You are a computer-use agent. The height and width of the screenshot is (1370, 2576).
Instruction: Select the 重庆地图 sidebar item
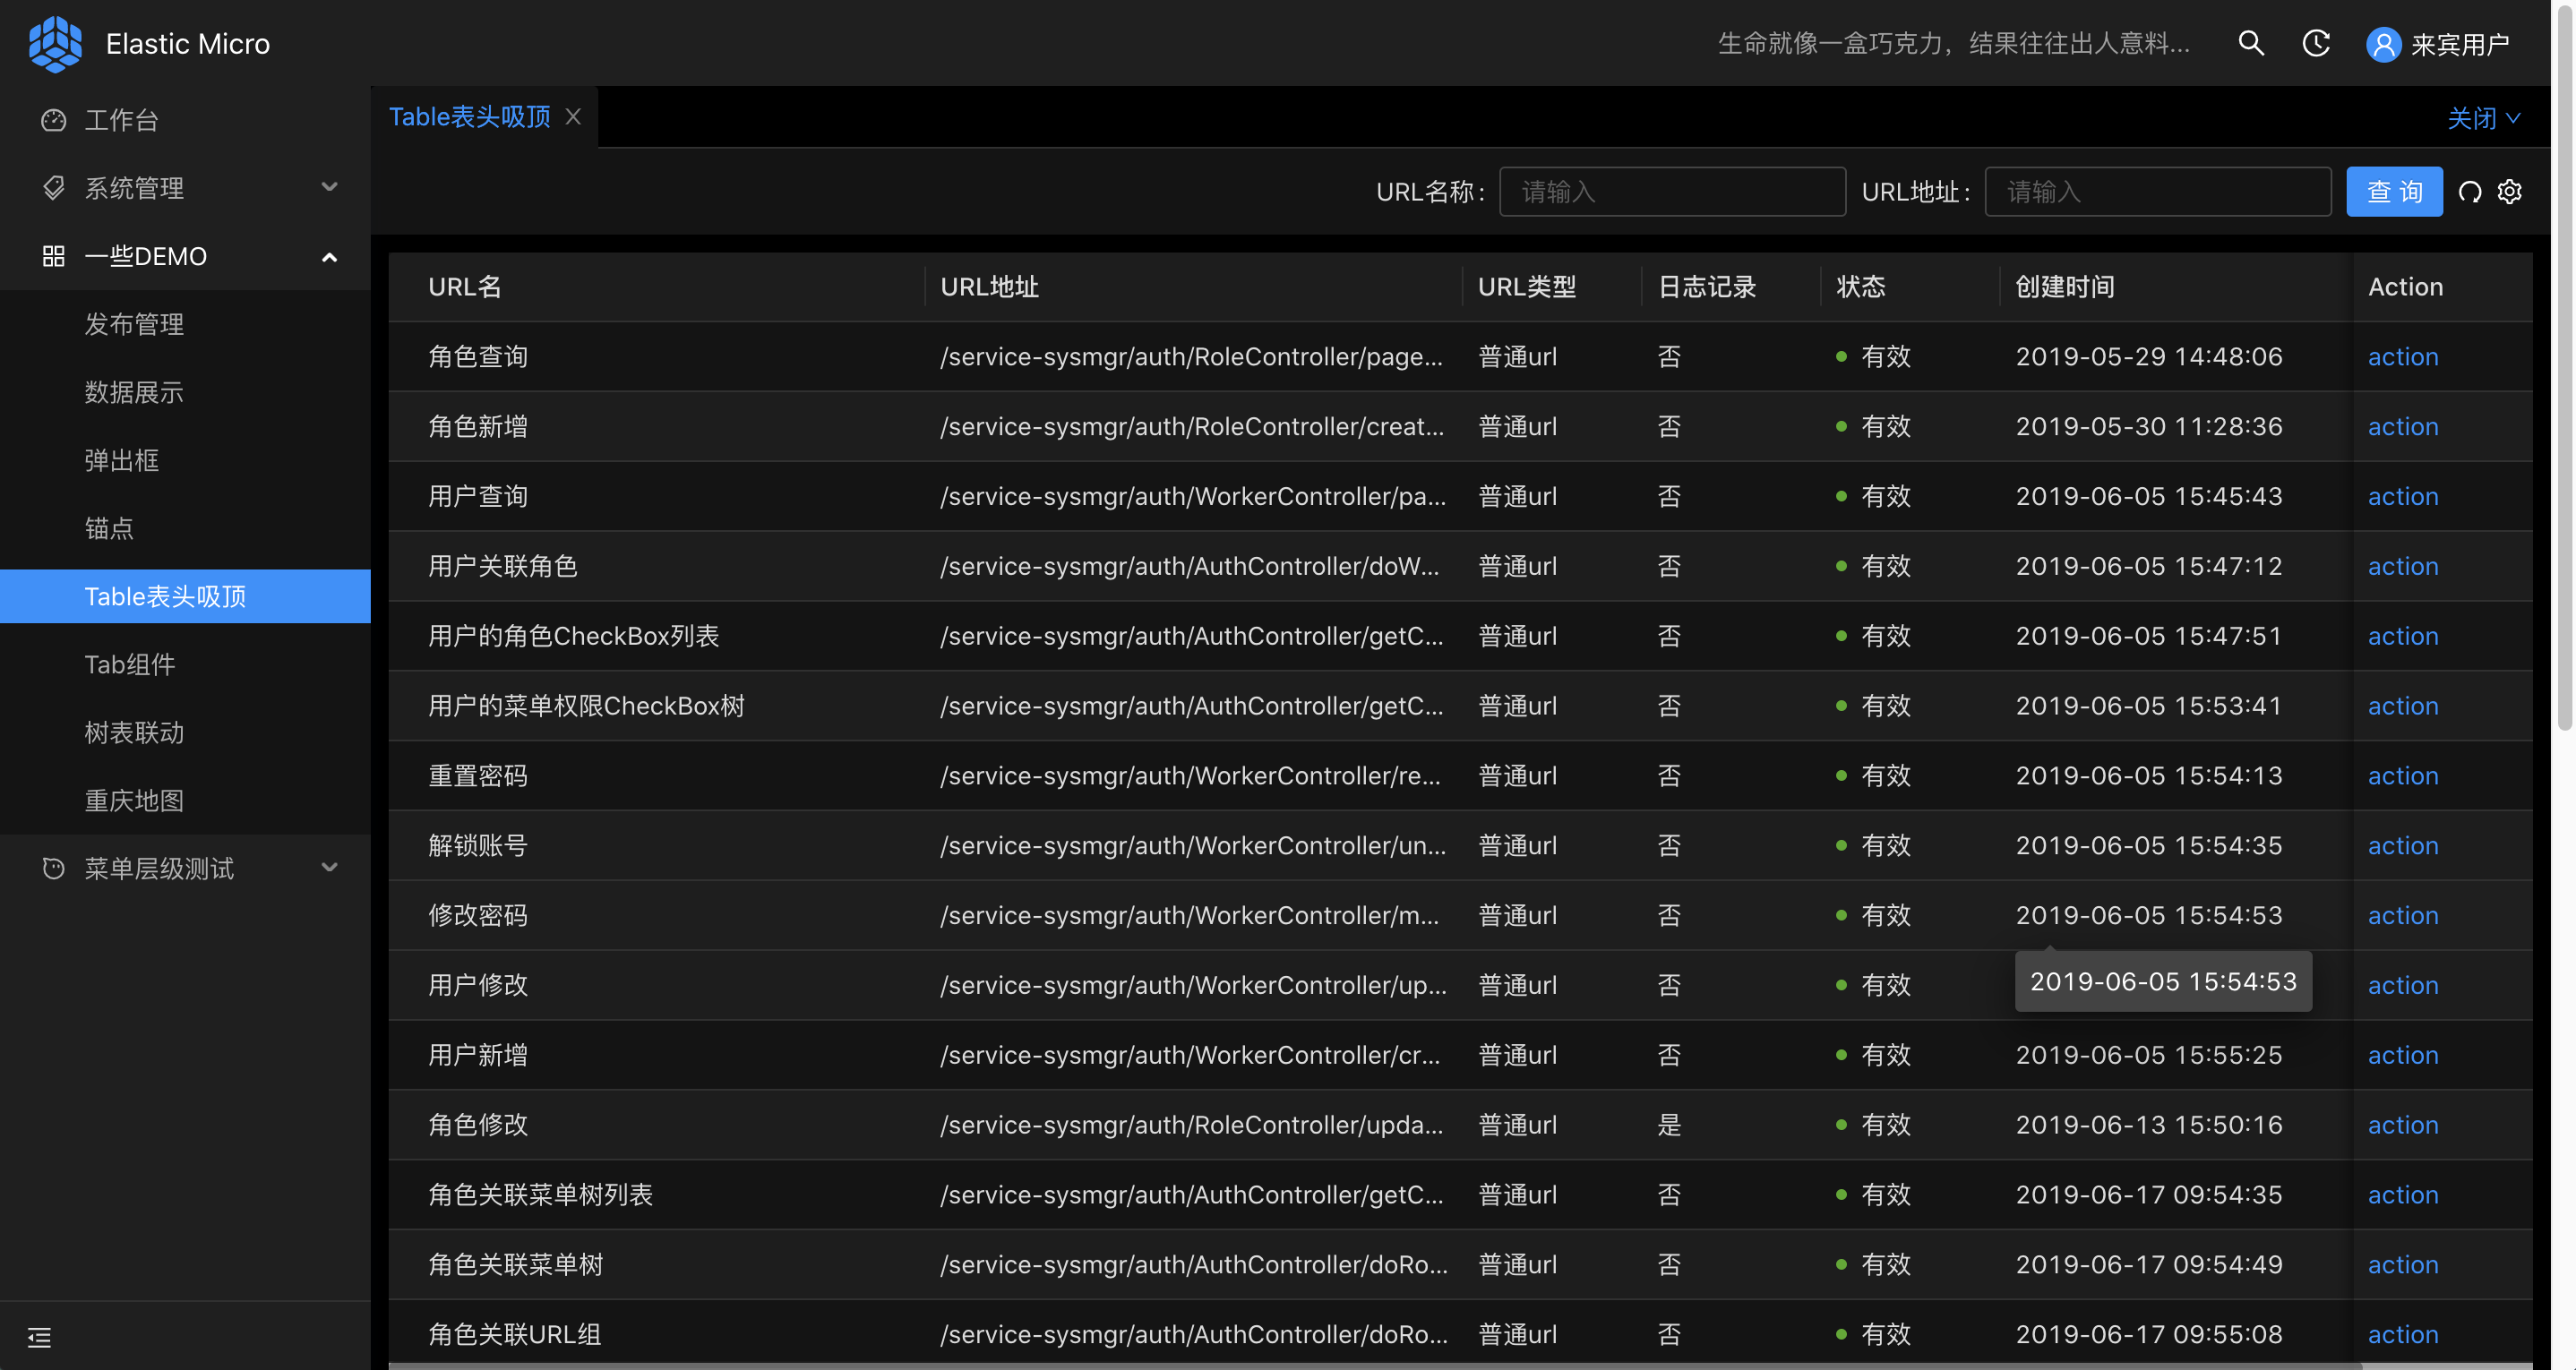pos(134,800)
